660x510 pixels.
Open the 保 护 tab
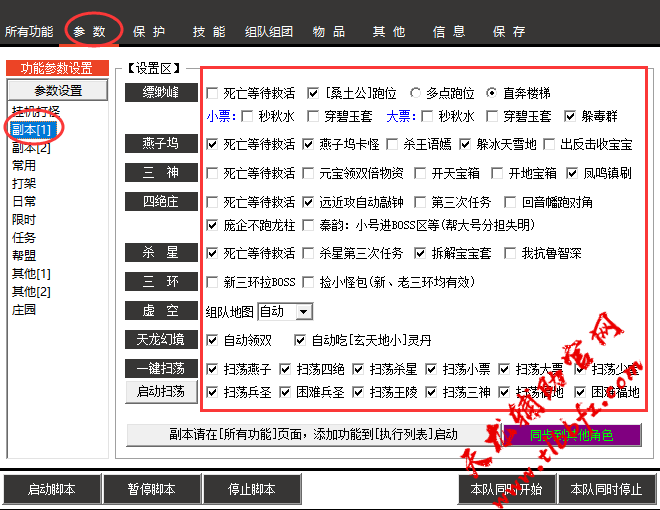click(x=149, y=32)
